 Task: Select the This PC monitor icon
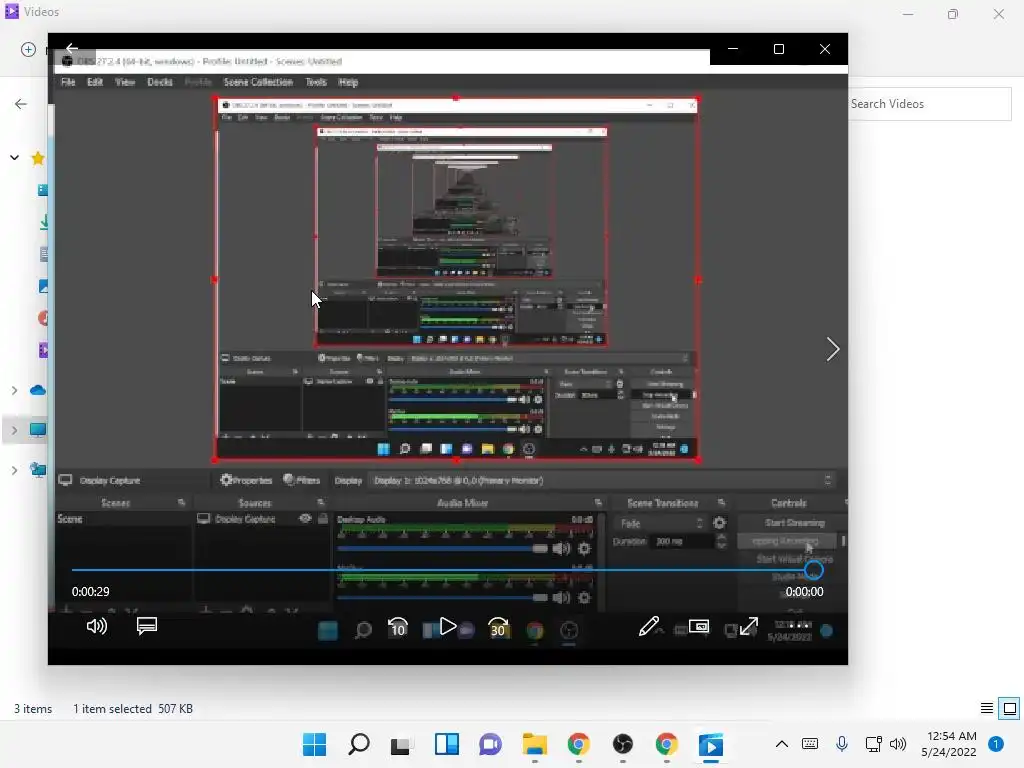tap(38, 430)
